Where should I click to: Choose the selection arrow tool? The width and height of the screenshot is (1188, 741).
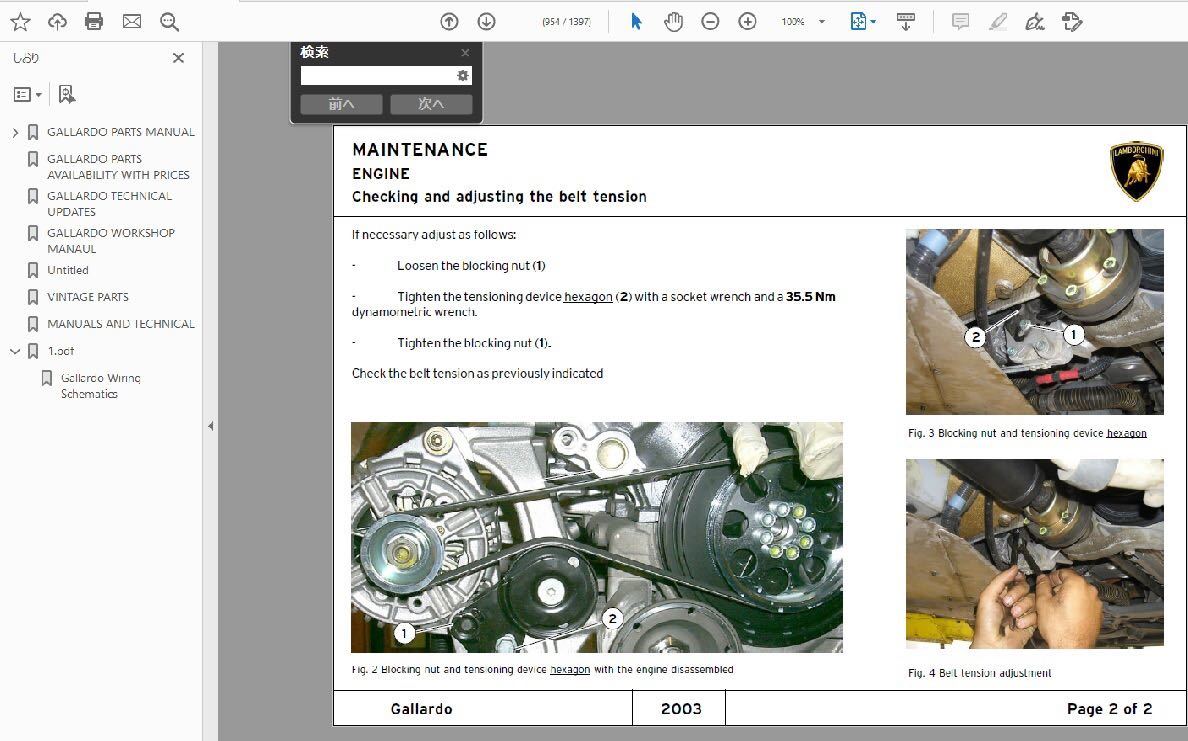tap(636, 21)
